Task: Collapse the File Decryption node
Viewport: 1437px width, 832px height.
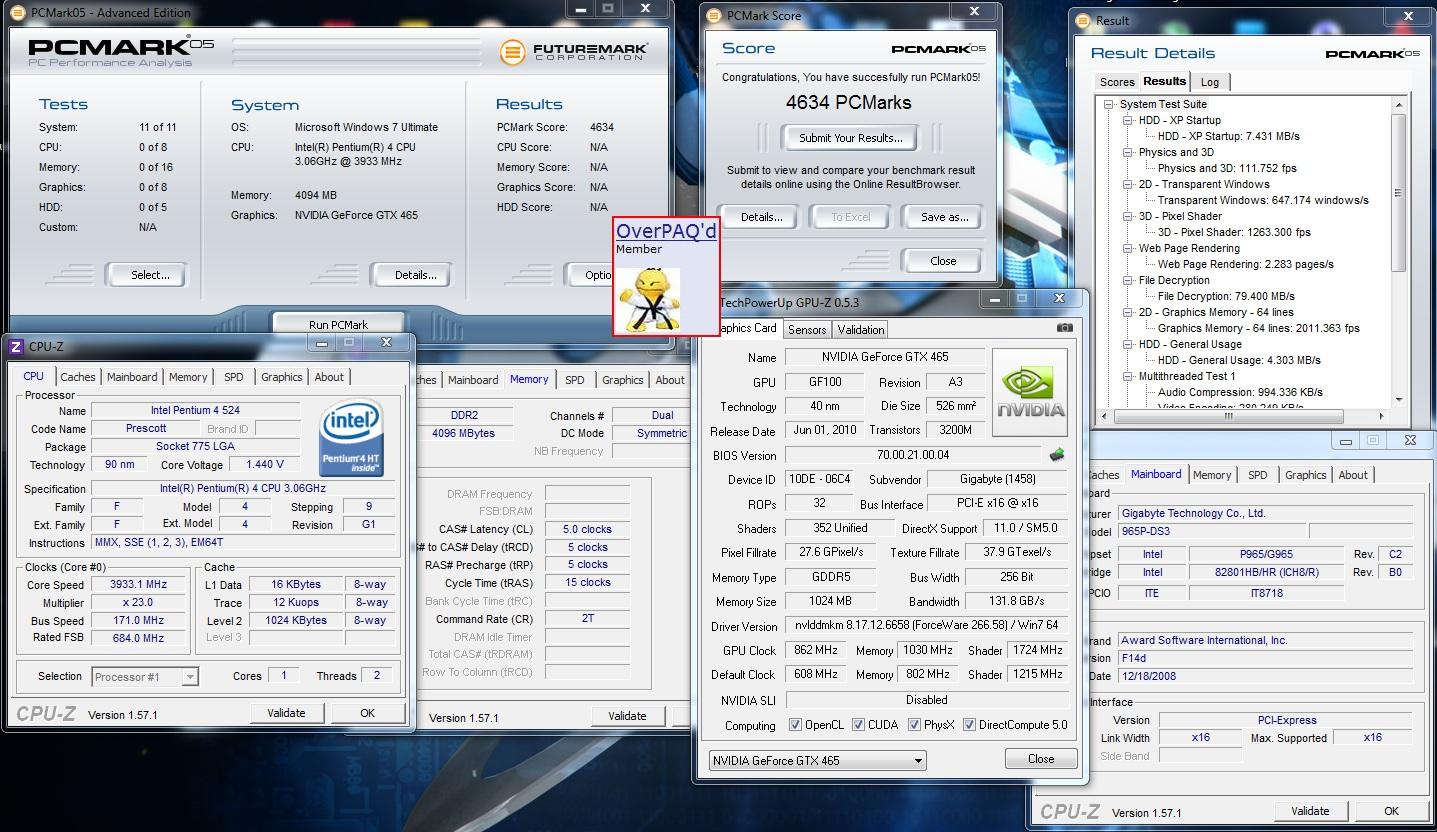Action: coord(1128,280)
